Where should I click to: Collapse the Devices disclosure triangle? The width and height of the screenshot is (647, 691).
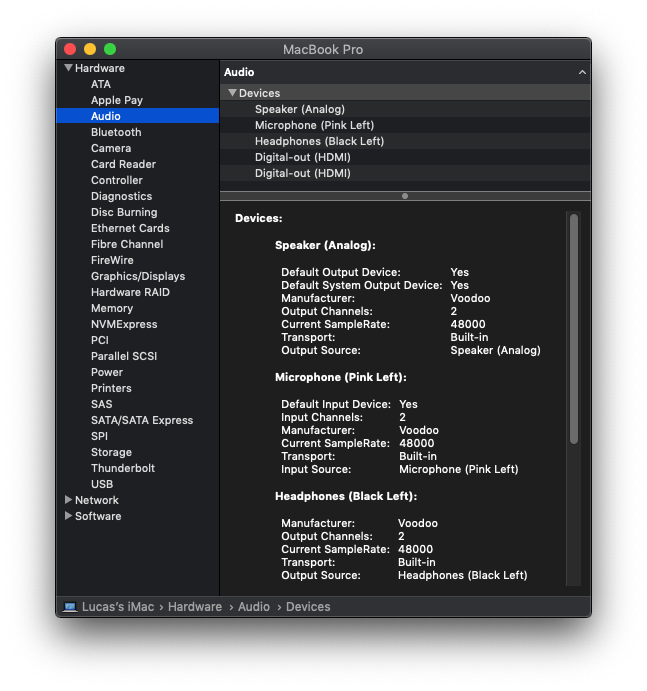[x=232, y=93]
